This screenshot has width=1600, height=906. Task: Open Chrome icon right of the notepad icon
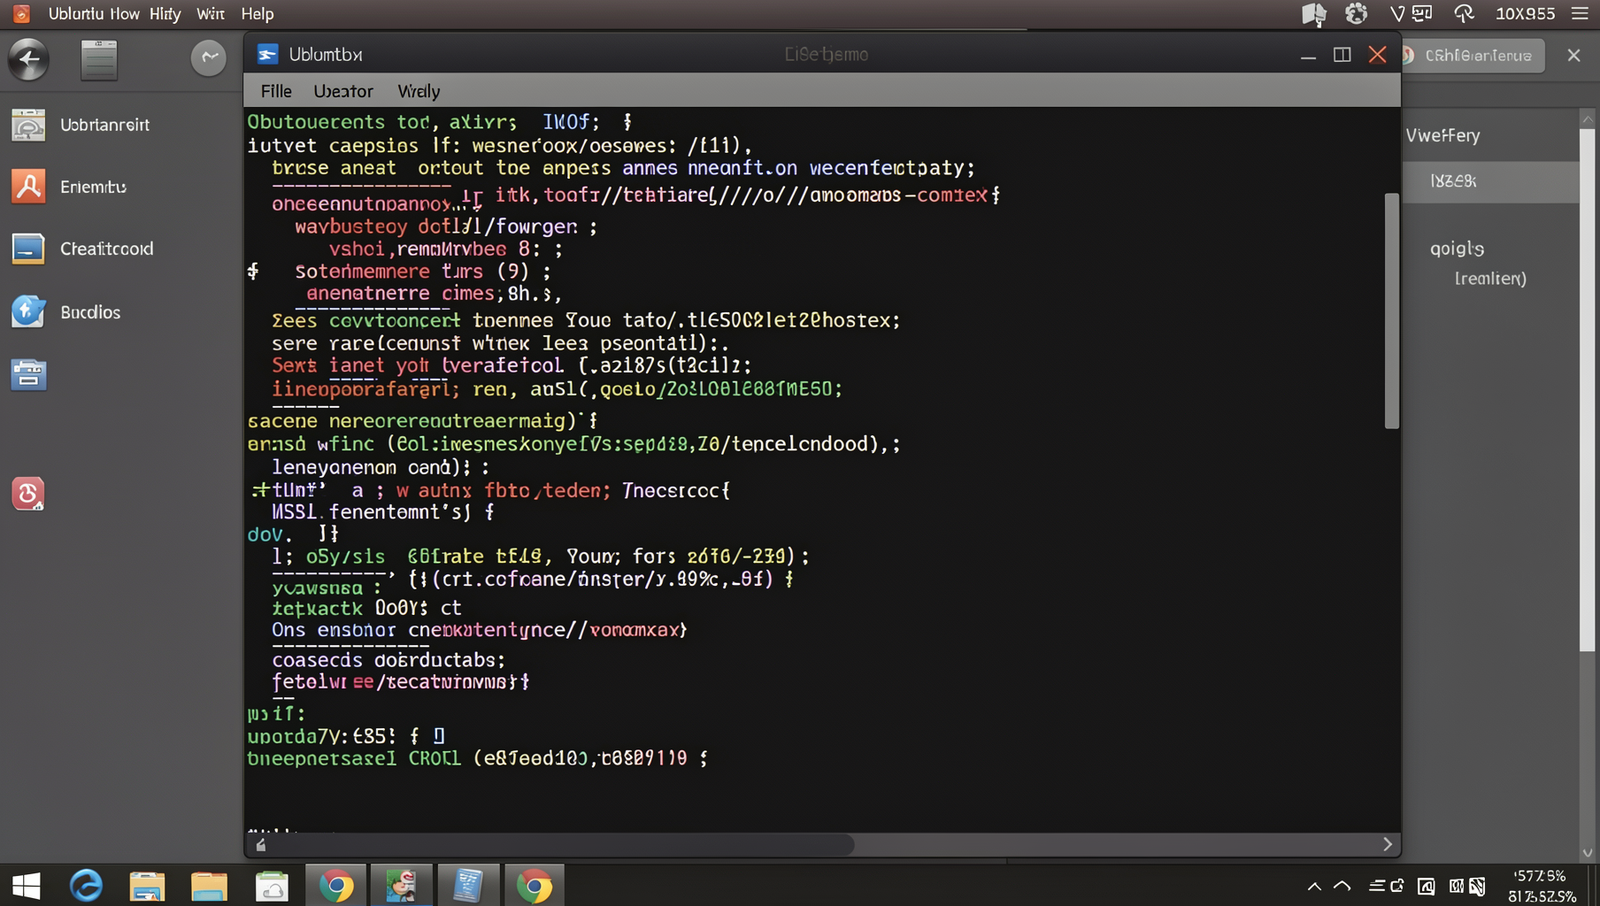[x=534, y=886]
